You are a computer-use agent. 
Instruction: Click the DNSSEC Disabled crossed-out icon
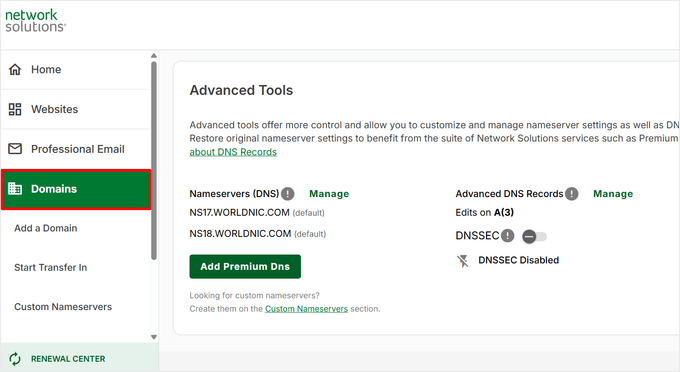coord(463,261)
